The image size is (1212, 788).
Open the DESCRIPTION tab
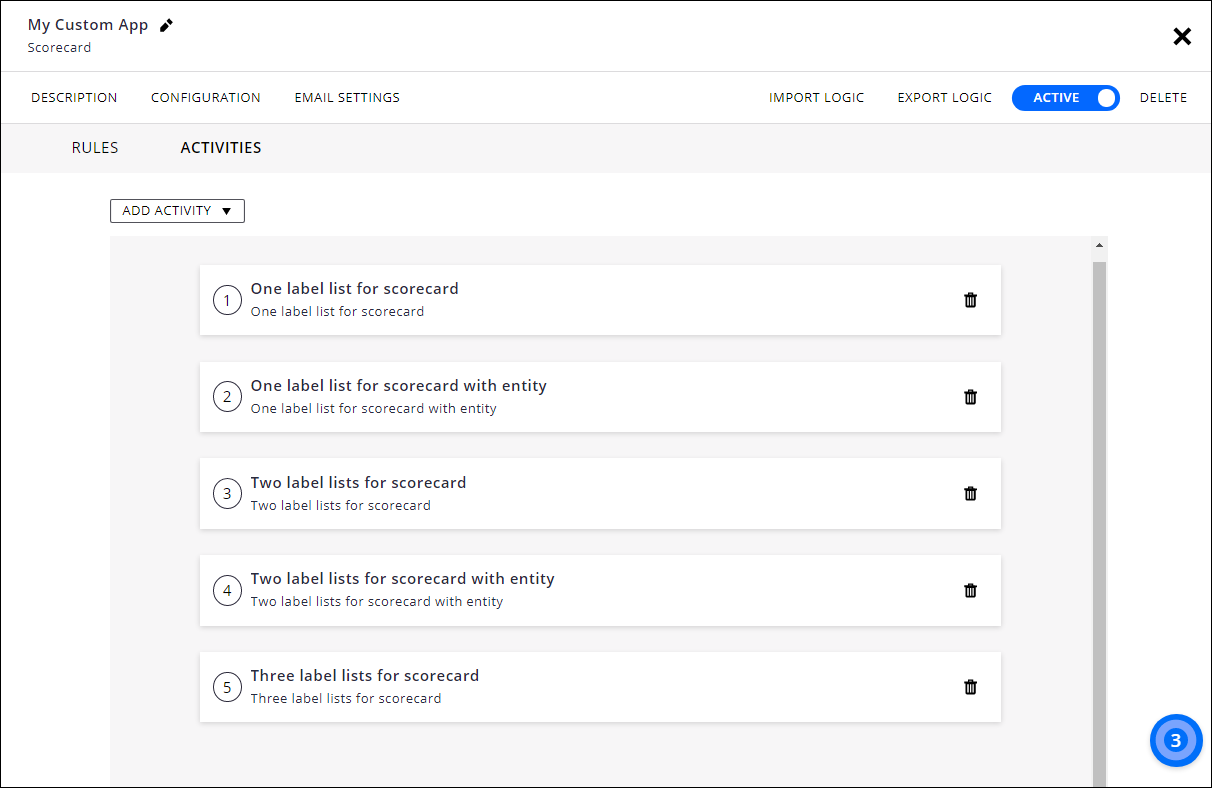pos(74,98)
